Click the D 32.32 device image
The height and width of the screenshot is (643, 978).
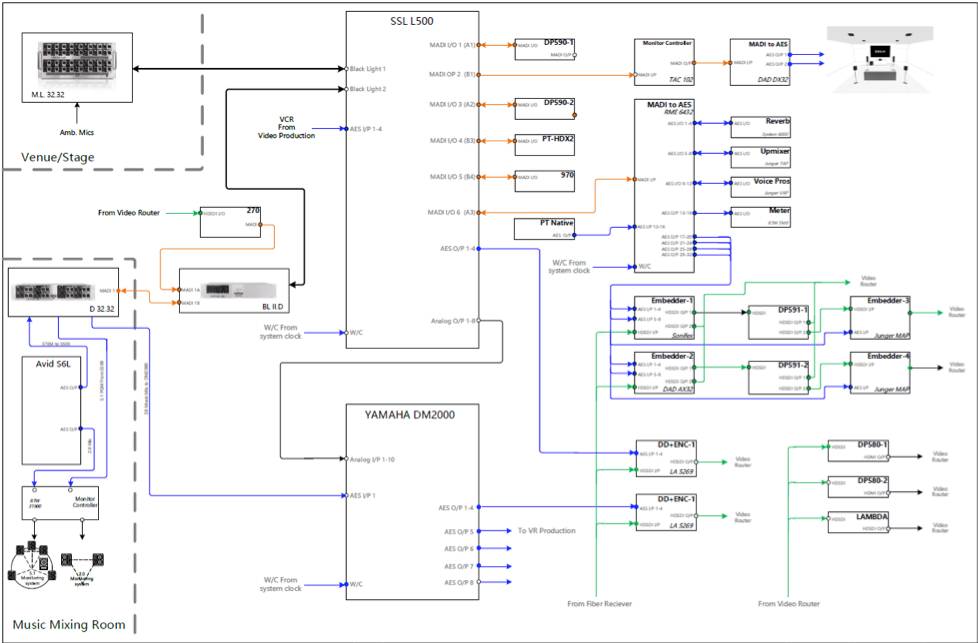[56, 292]
